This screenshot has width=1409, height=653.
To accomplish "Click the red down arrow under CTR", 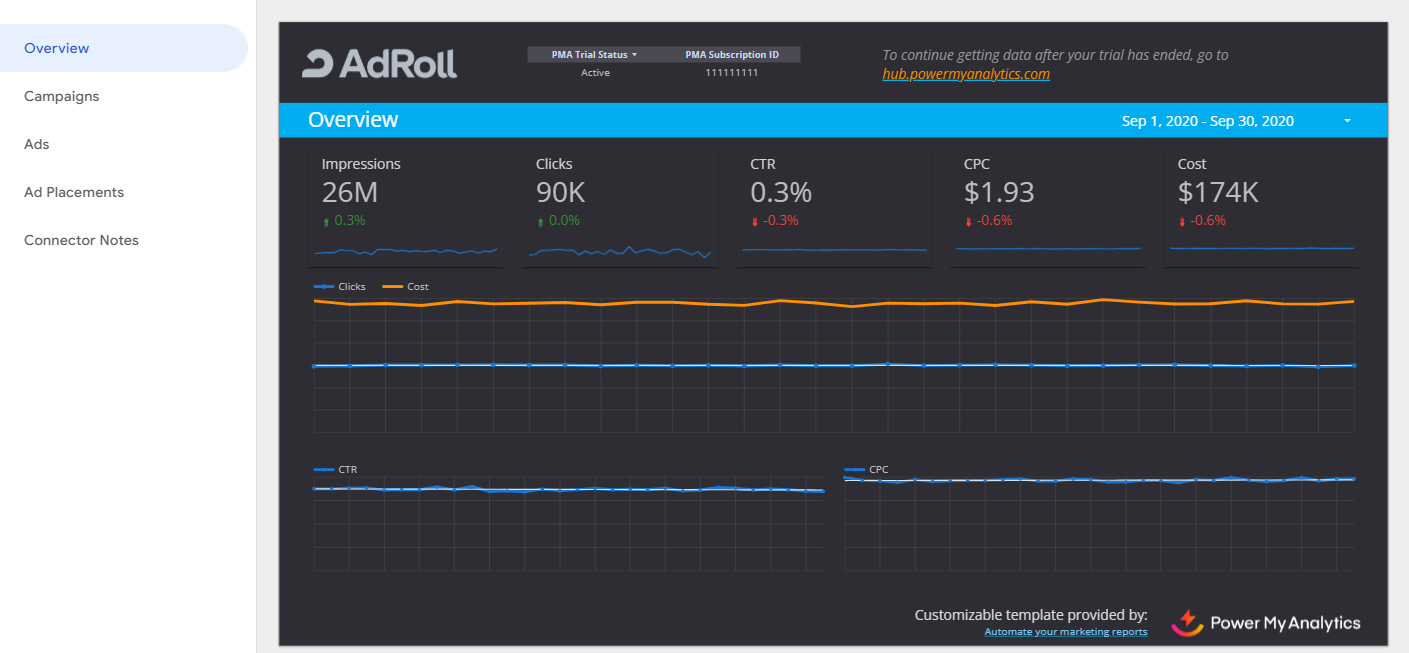I will pos(754,221).
